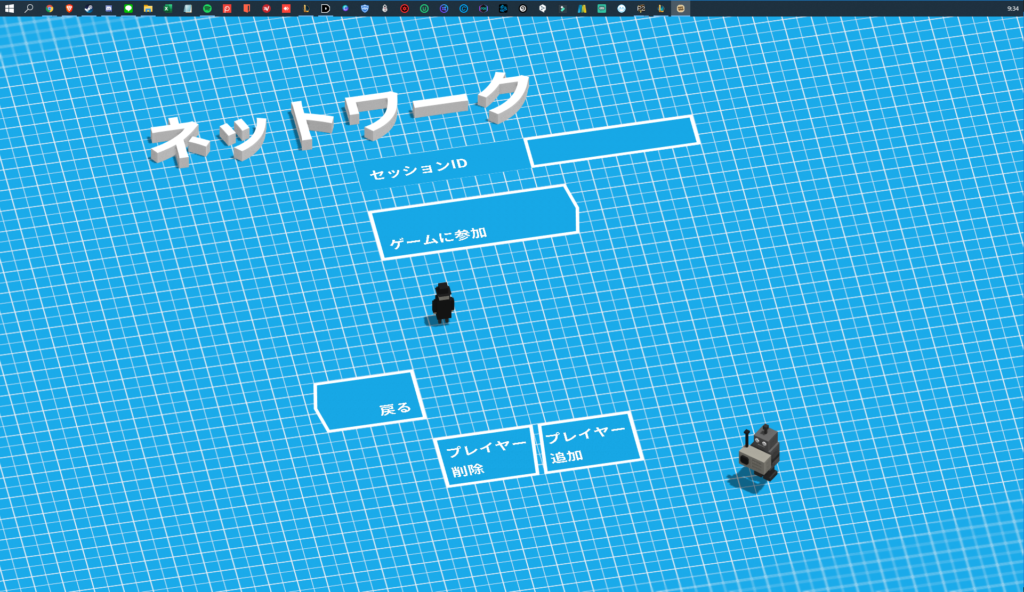Select プレイヤー削除 to remove a player
This screenshot has height=592, width=1024.
(485, 462)
